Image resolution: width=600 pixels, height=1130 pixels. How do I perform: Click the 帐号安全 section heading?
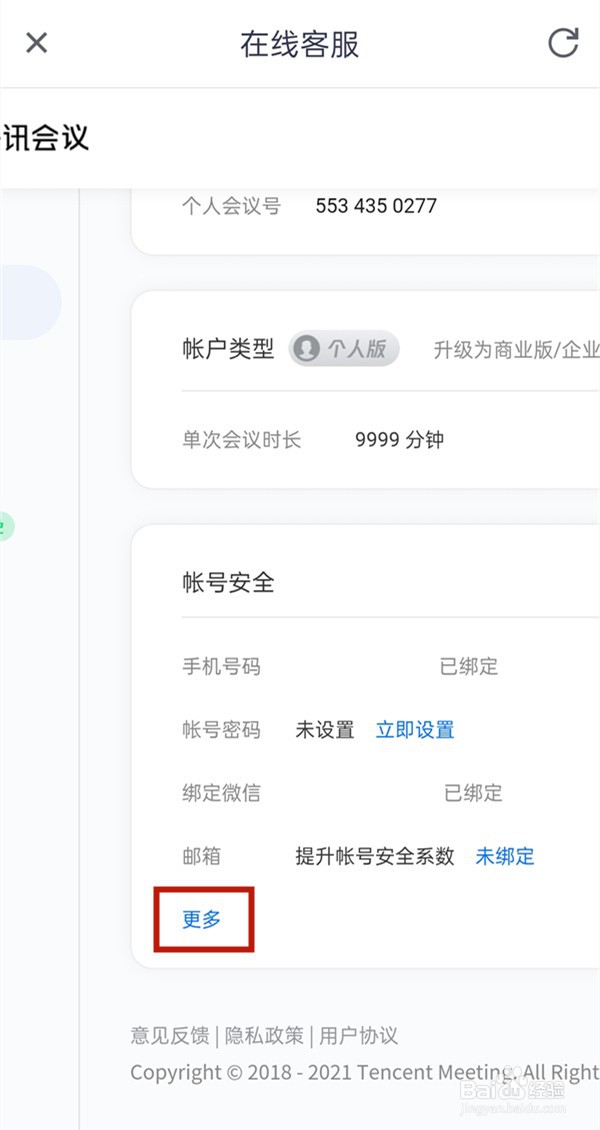click(x=228, y=582)
